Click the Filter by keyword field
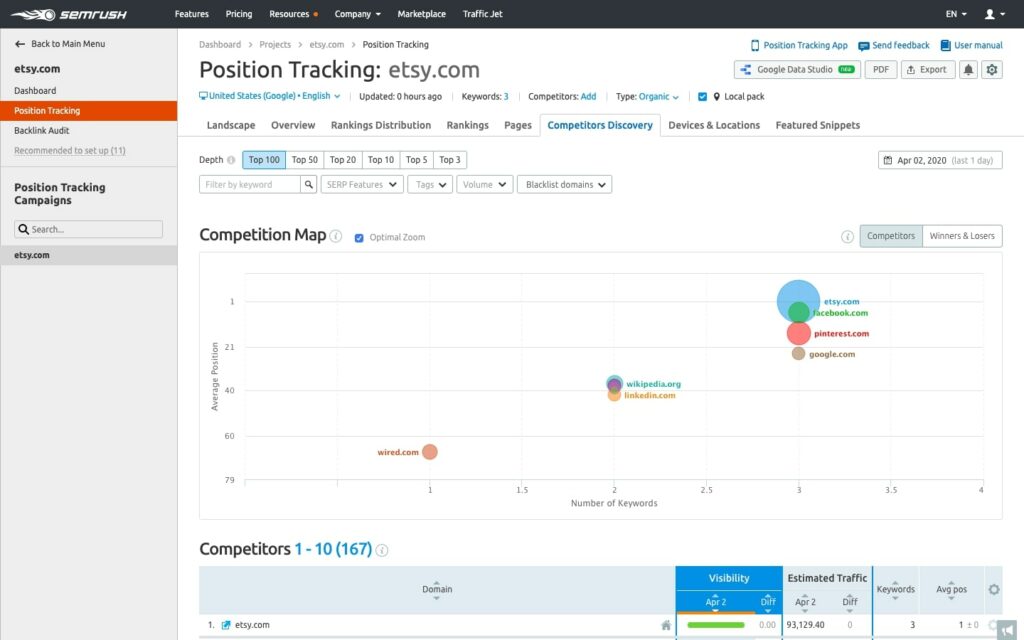Viewport: 1024px width, 640px height. click(x=250, y=184)
